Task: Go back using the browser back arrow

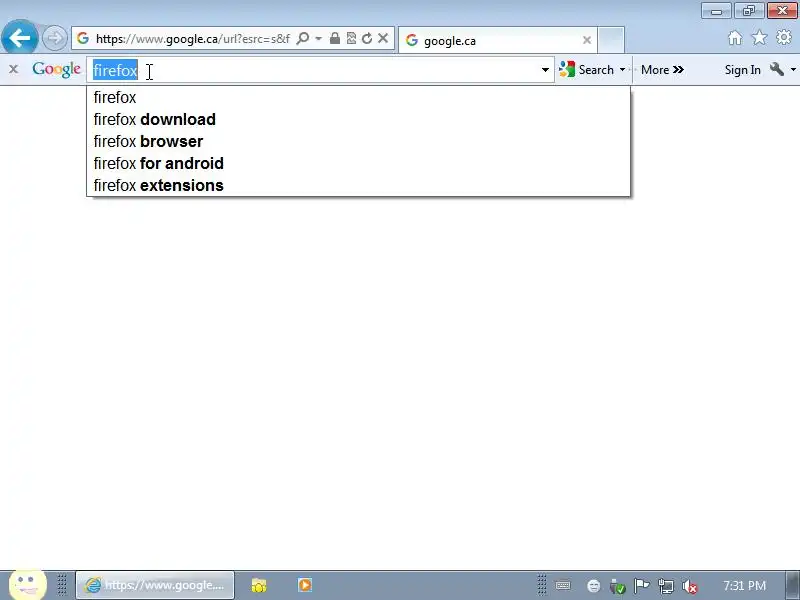Action: pos(19,38)
